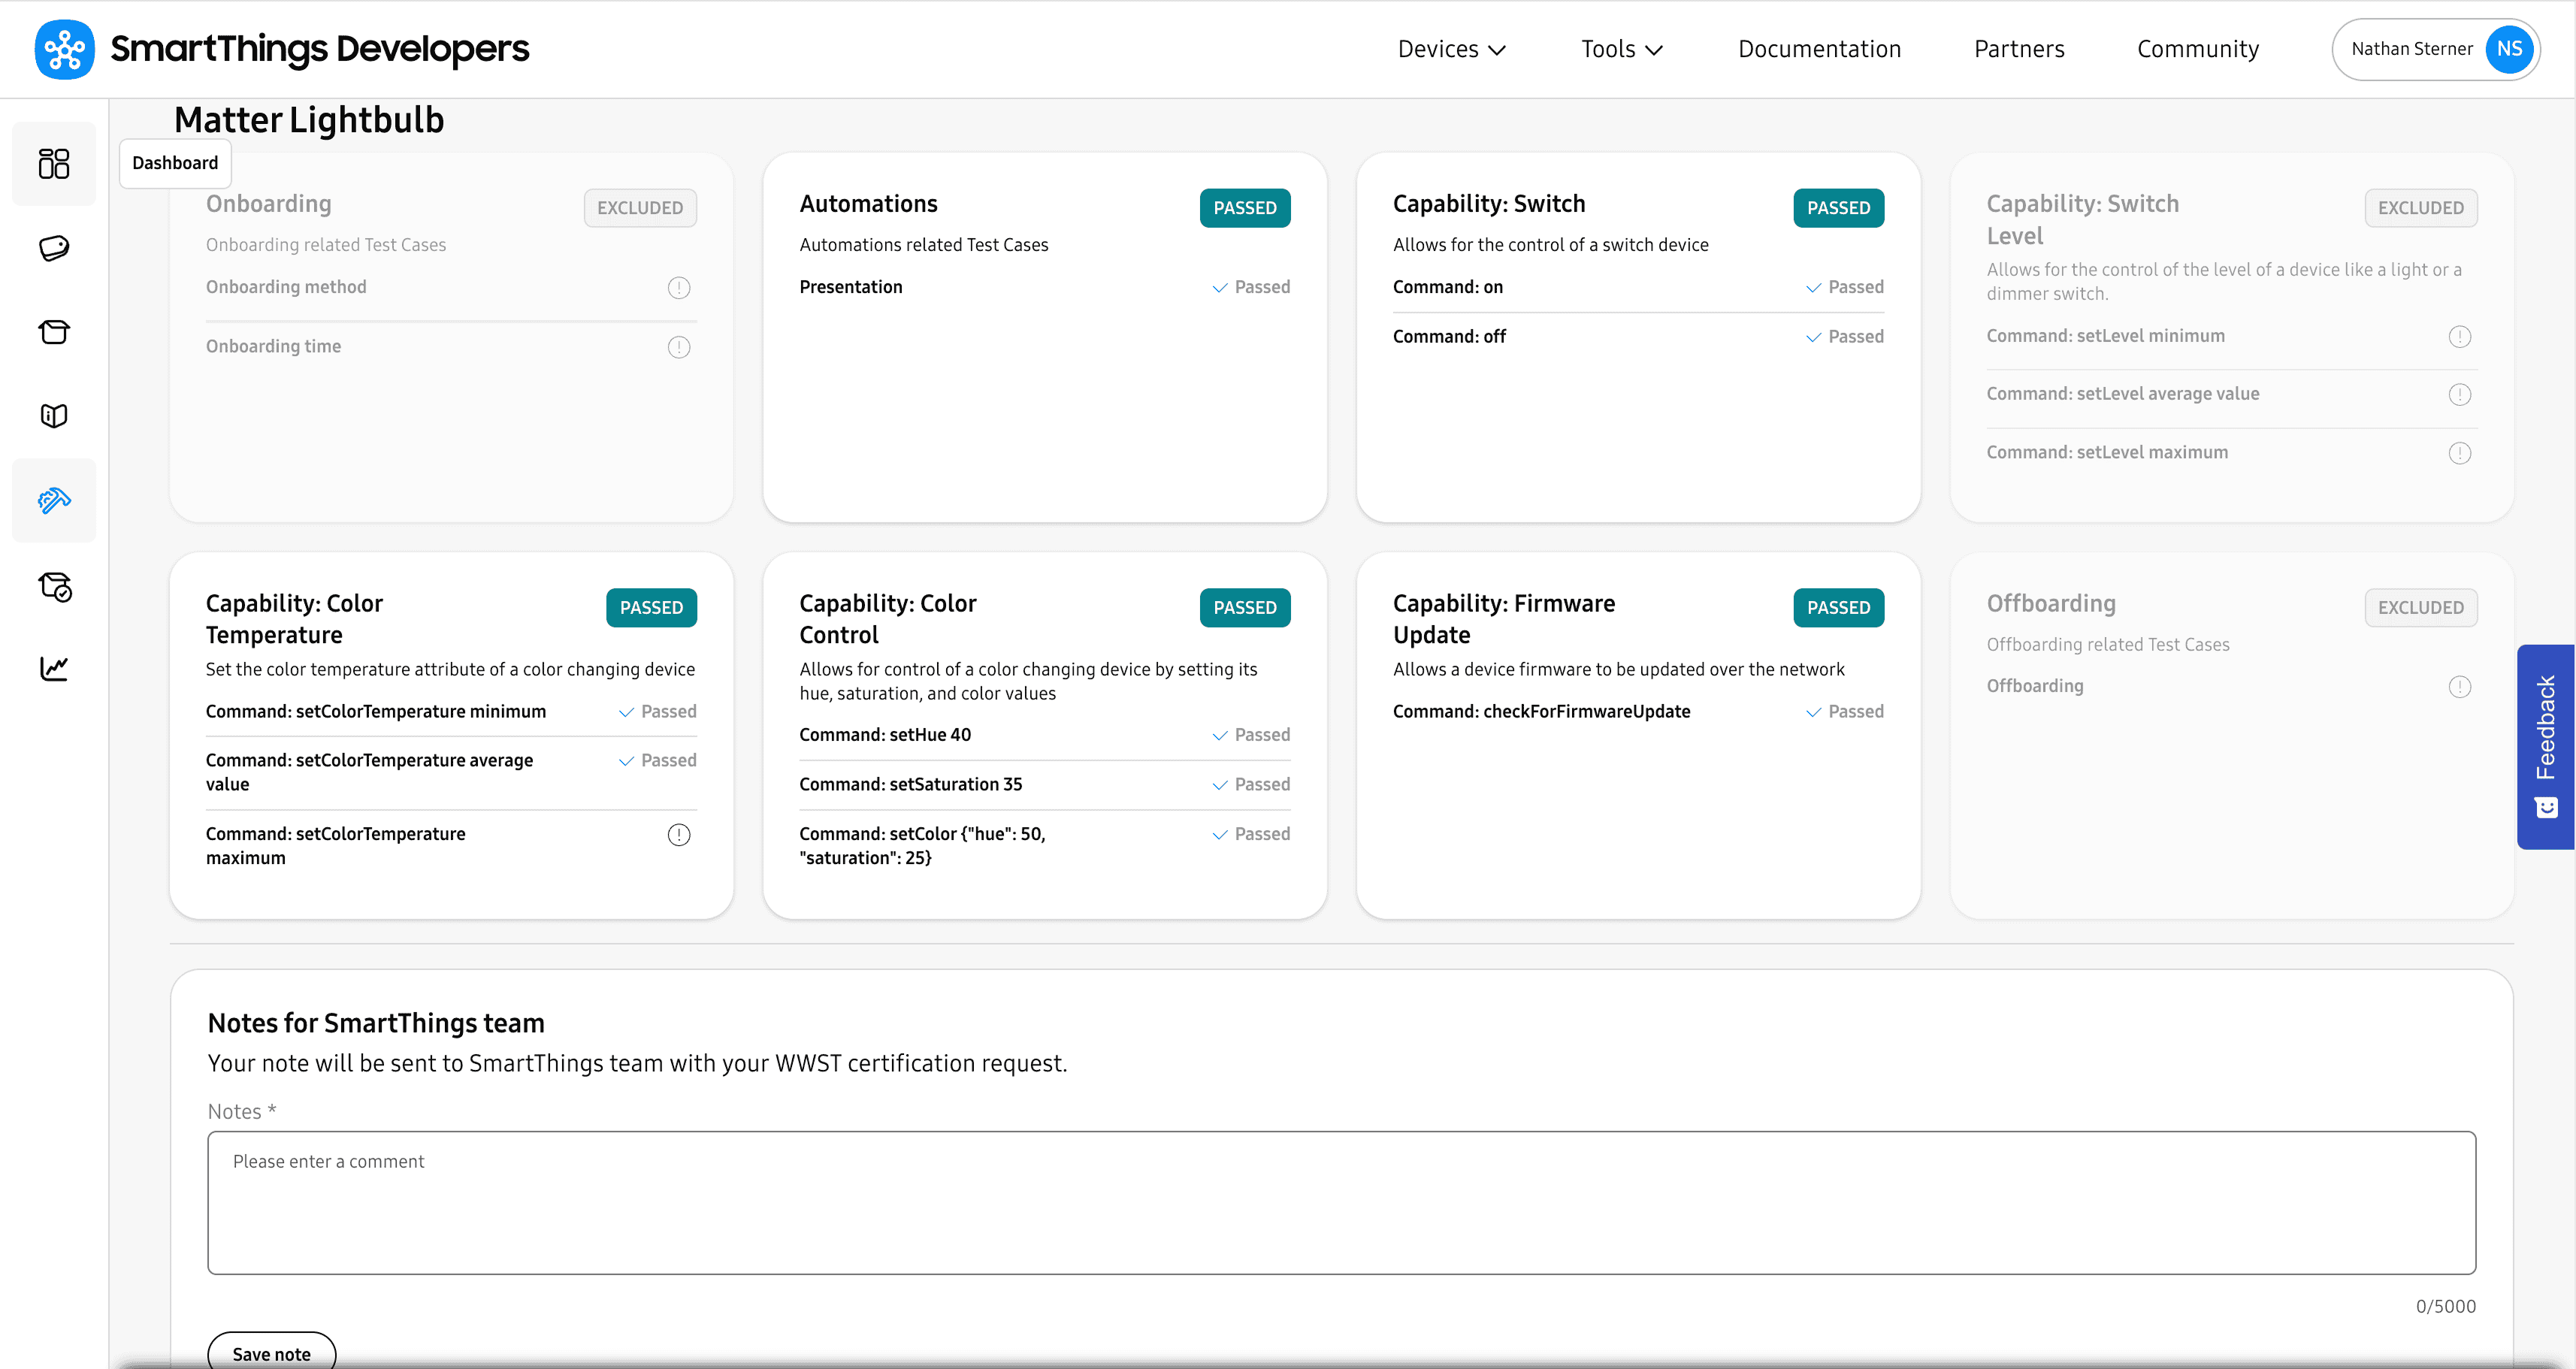Open the analytics chart sidebar icon
This screenshot has width=2576, height=1369.
54,668
